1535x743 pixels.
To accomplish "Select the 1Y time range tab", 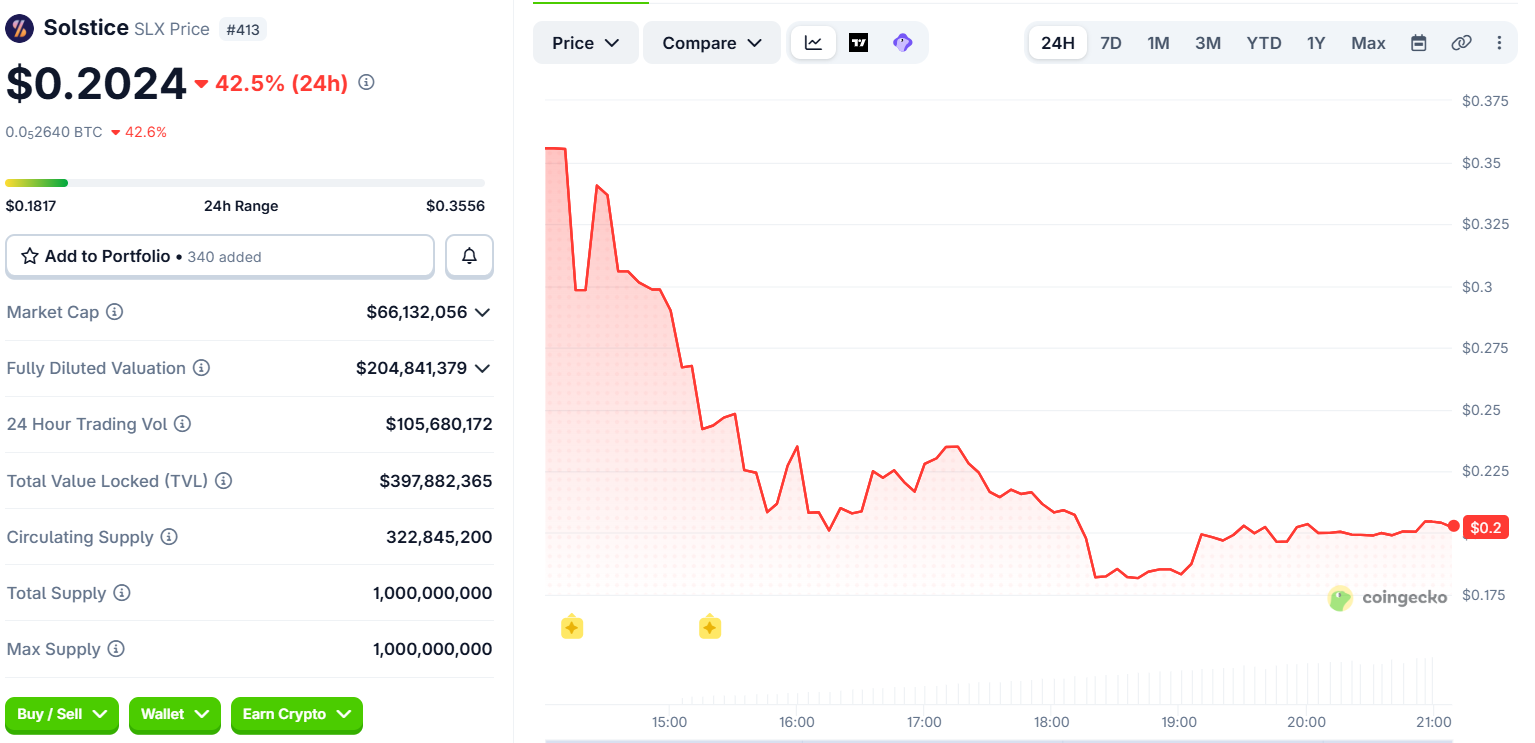I will pos(1316,43).
